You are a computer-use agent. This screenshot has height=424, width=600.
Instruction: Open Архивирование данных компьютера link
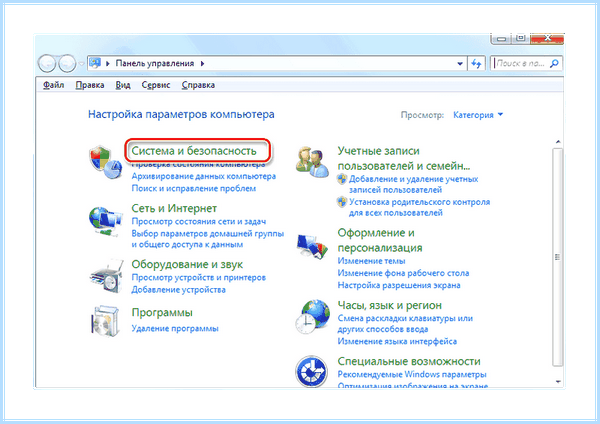[204, 176]
